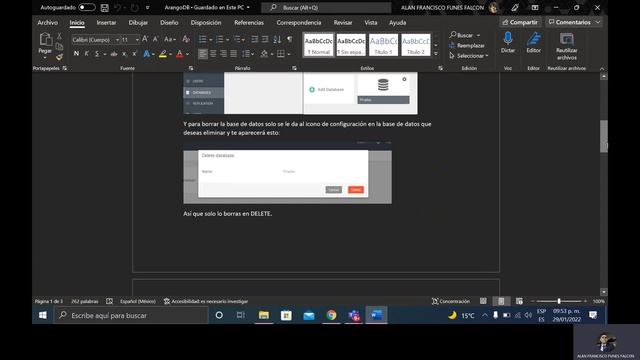Open Reutilizar archivos pane

(x=567, y=46)
